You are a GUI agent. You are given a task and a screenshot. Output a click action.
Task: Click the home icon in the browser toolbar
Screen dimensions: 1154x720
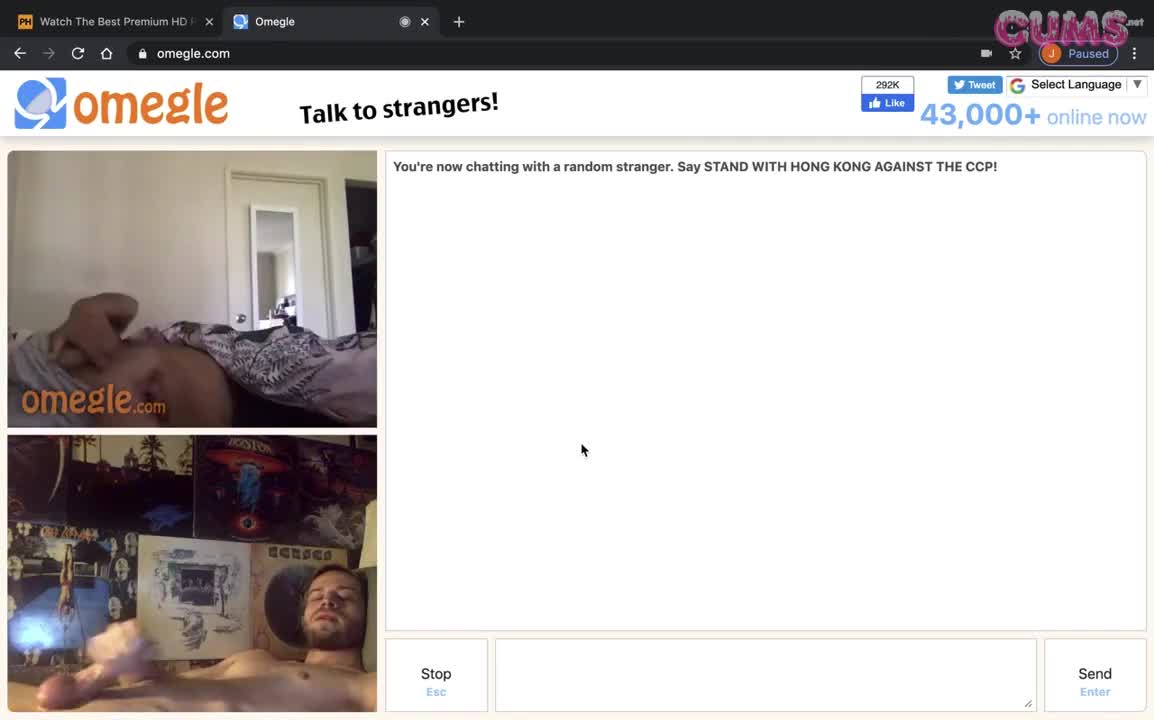point(106,53)
